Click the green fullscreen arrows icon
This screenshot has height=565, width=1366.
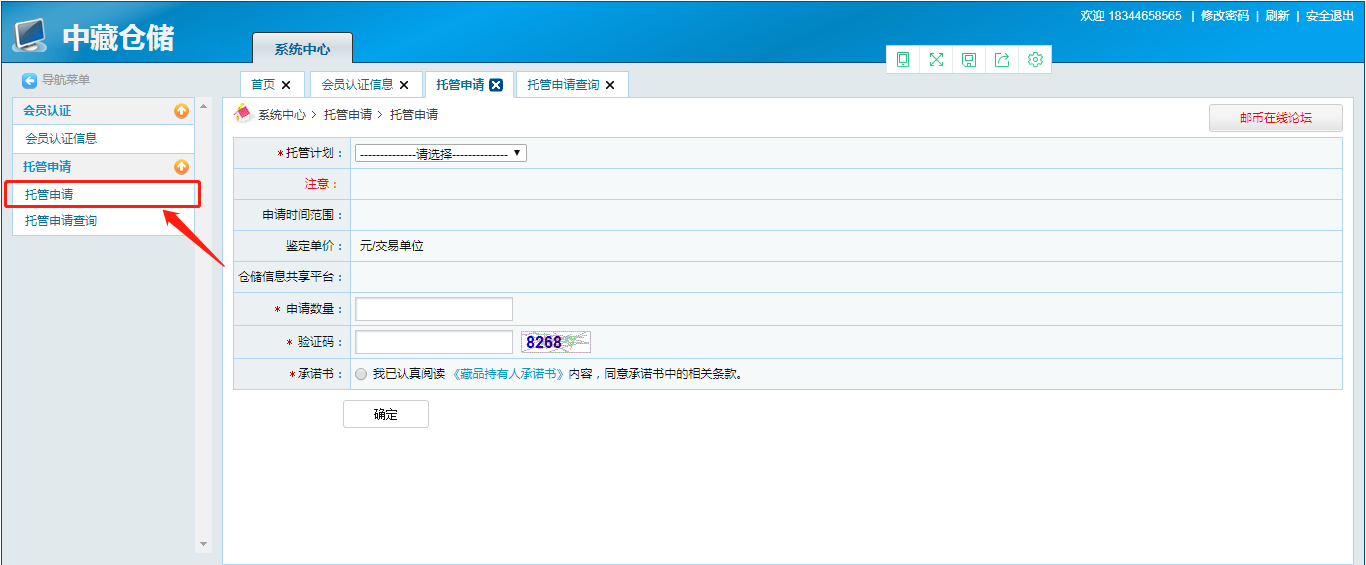(x=936, y=60)
